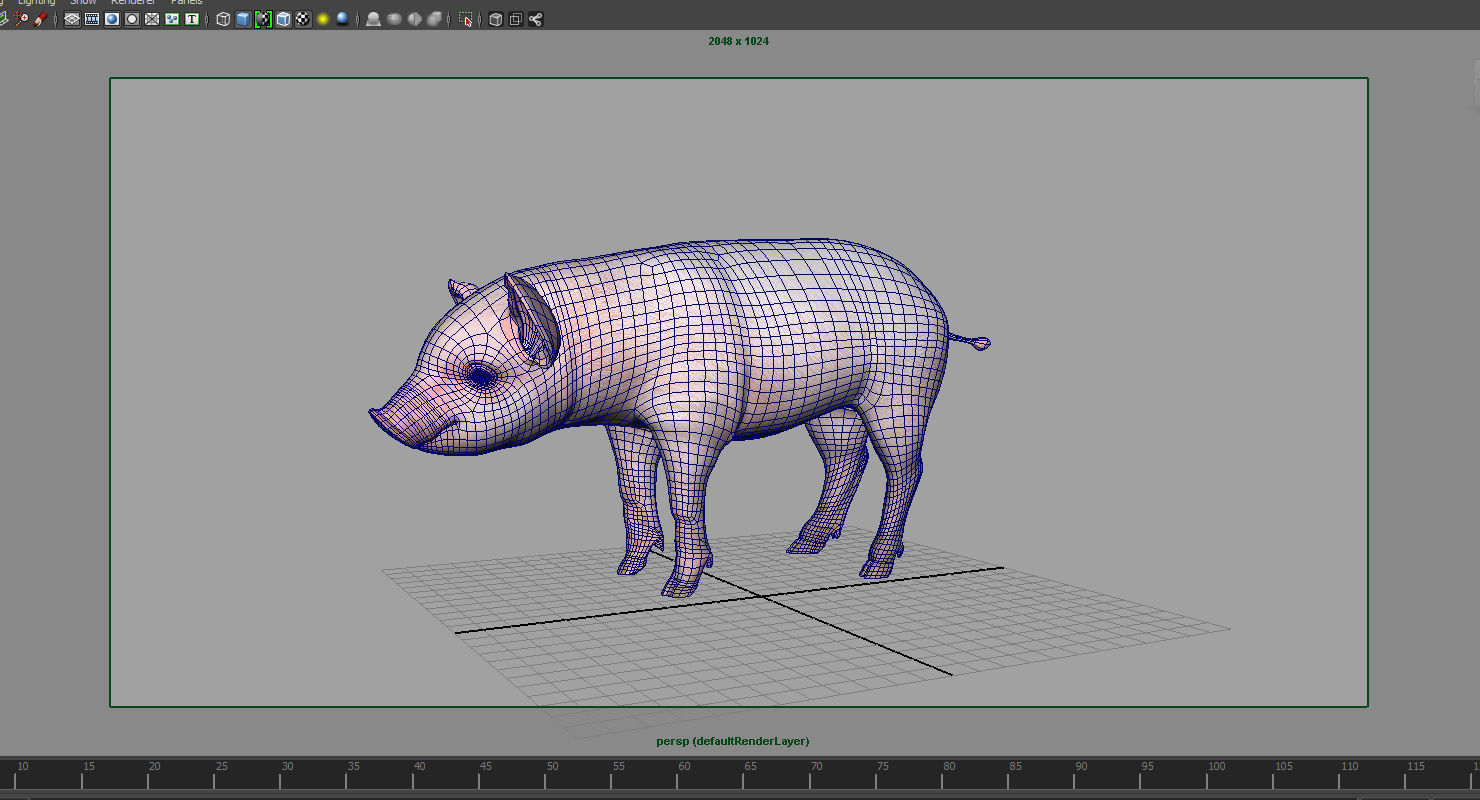
Task: Enable Textured display checker sphere icon
Action: pyautogui.click(x=303, y=19)
